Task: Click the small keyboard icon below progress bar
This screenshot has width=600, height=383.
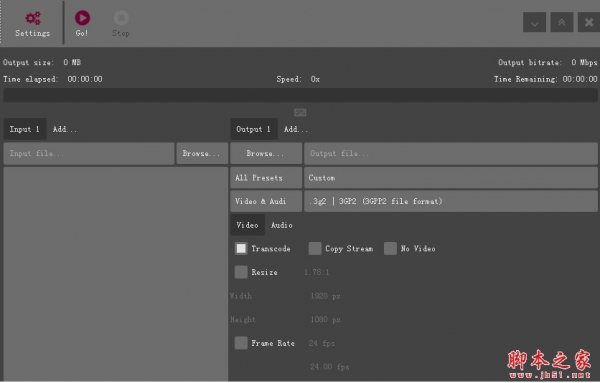Action: (x=300, y=112)
